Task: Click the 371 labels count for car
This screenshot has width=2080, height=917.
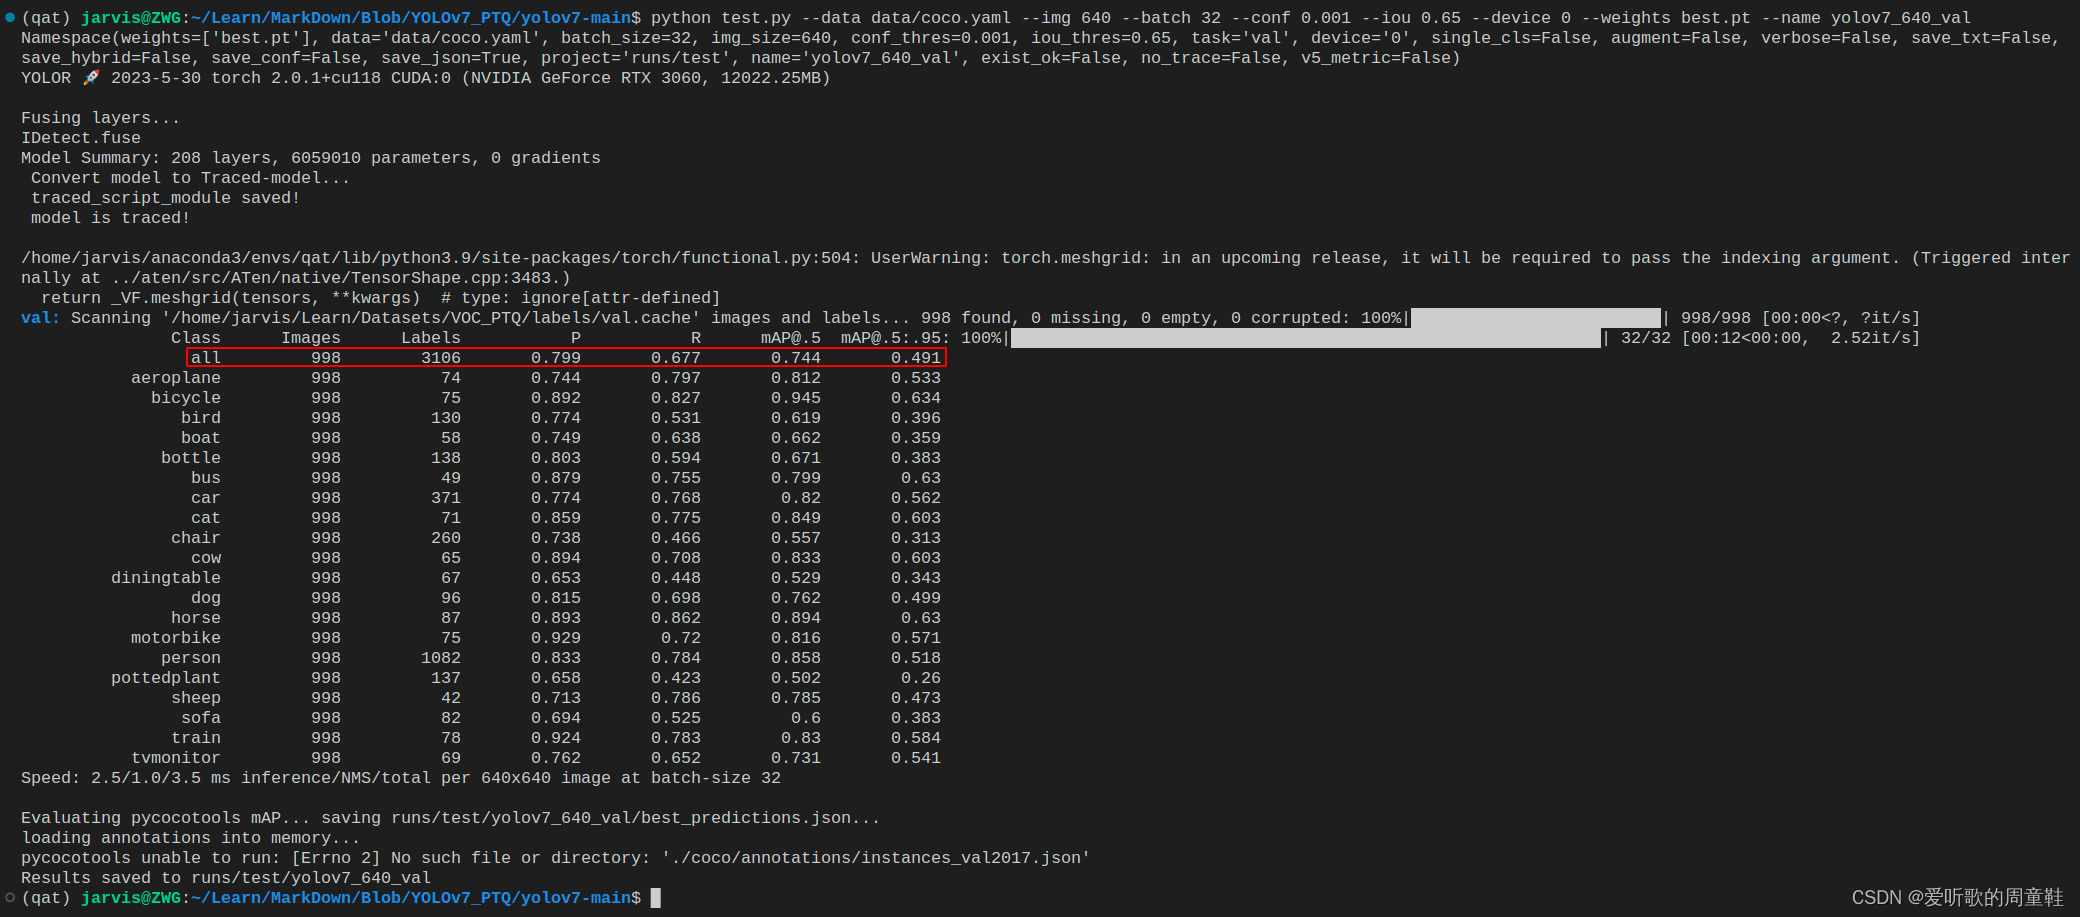Action: pyautogui.click(x=446, y=498)
